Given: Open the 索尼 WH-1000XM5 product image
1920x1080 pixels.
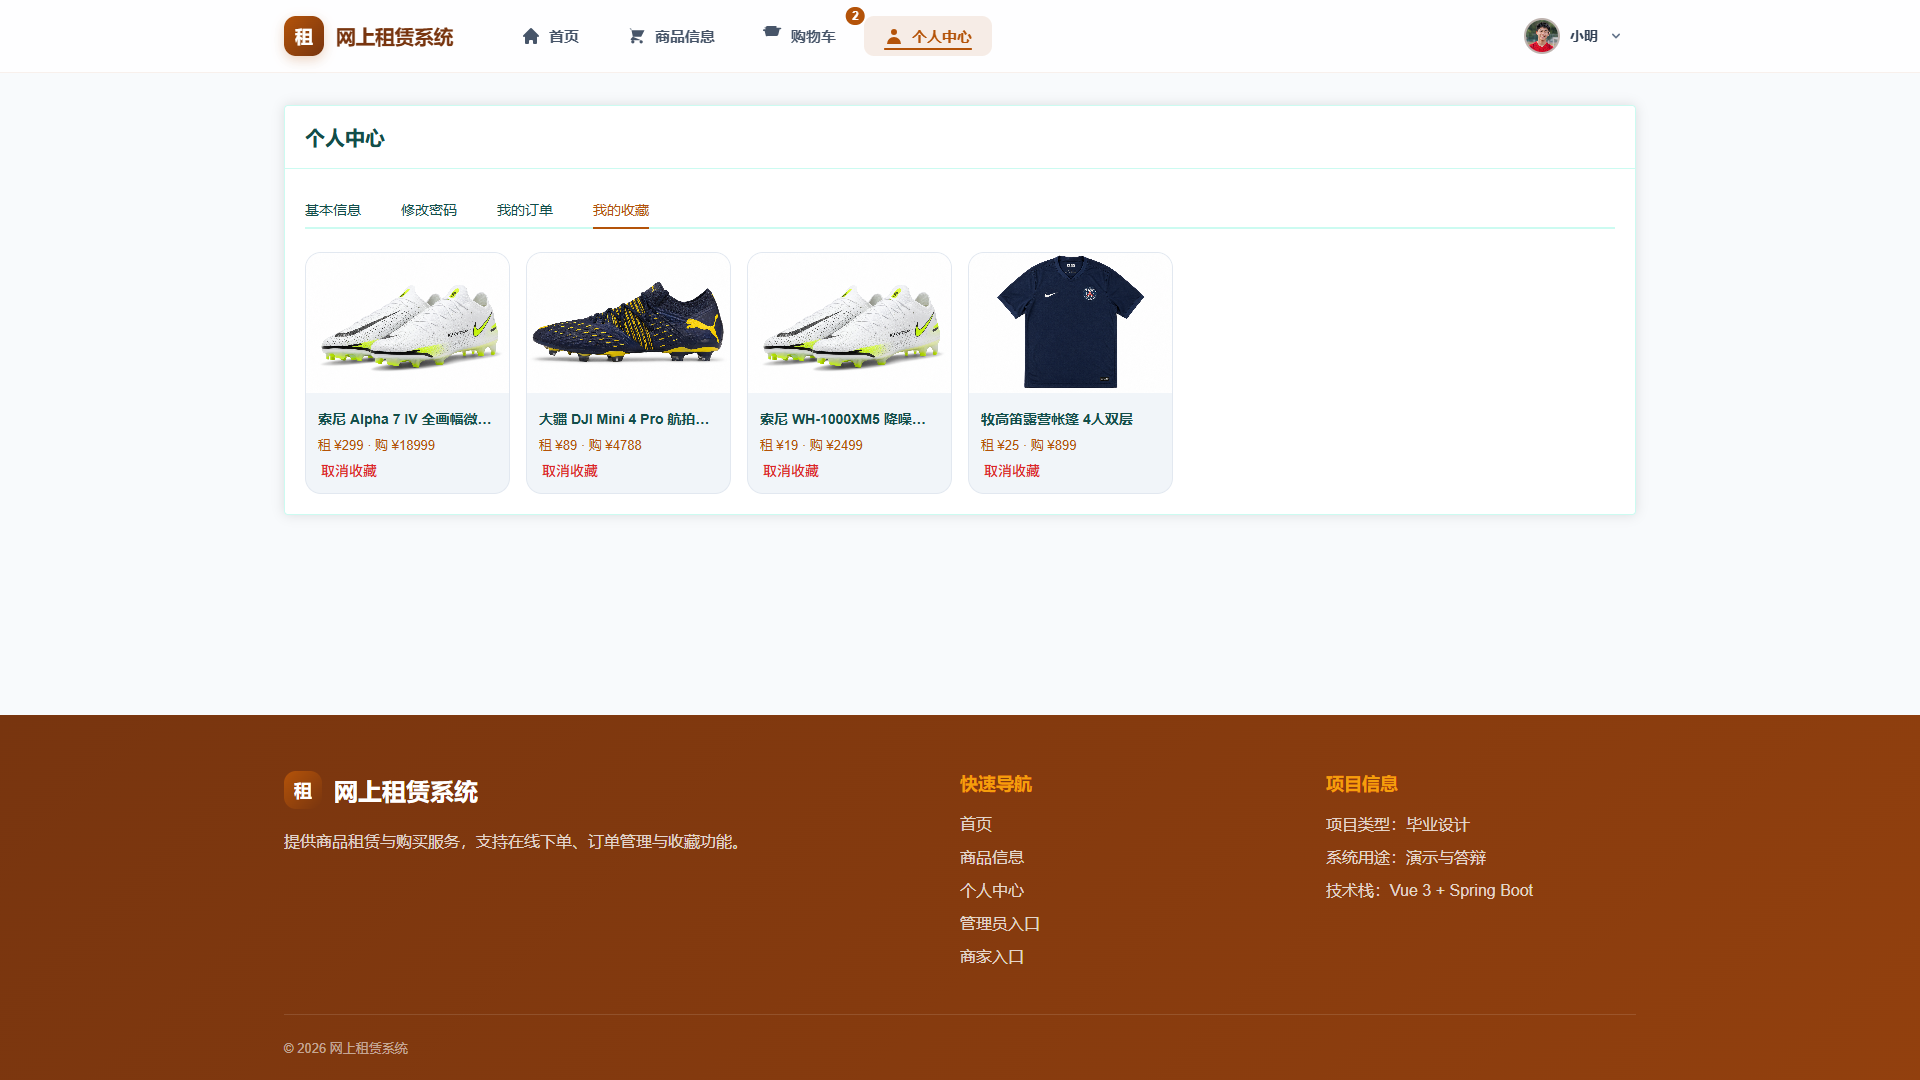Looking at the screenshot, I should point(850,323).
